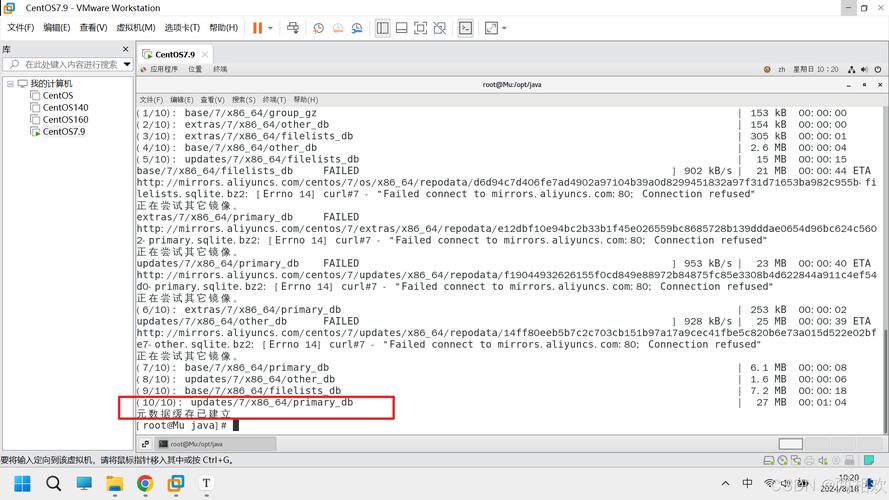Screen dimensions: 889x500
Task: Click the GNOME power menu icon
Action: tap(878, 69)
